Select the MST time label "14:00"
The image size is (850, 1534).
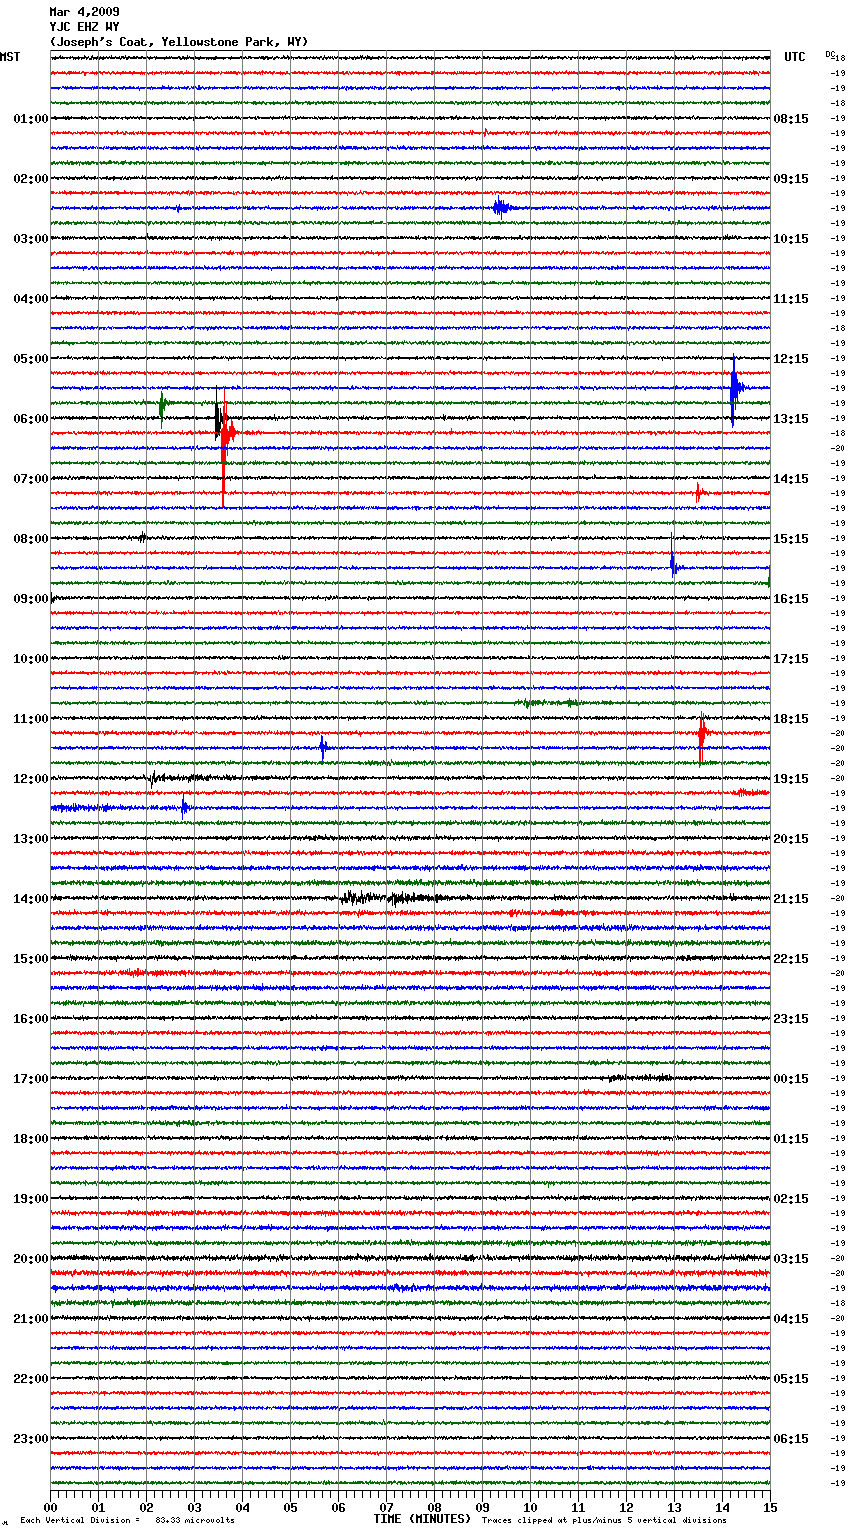click(x=31, y=899)
